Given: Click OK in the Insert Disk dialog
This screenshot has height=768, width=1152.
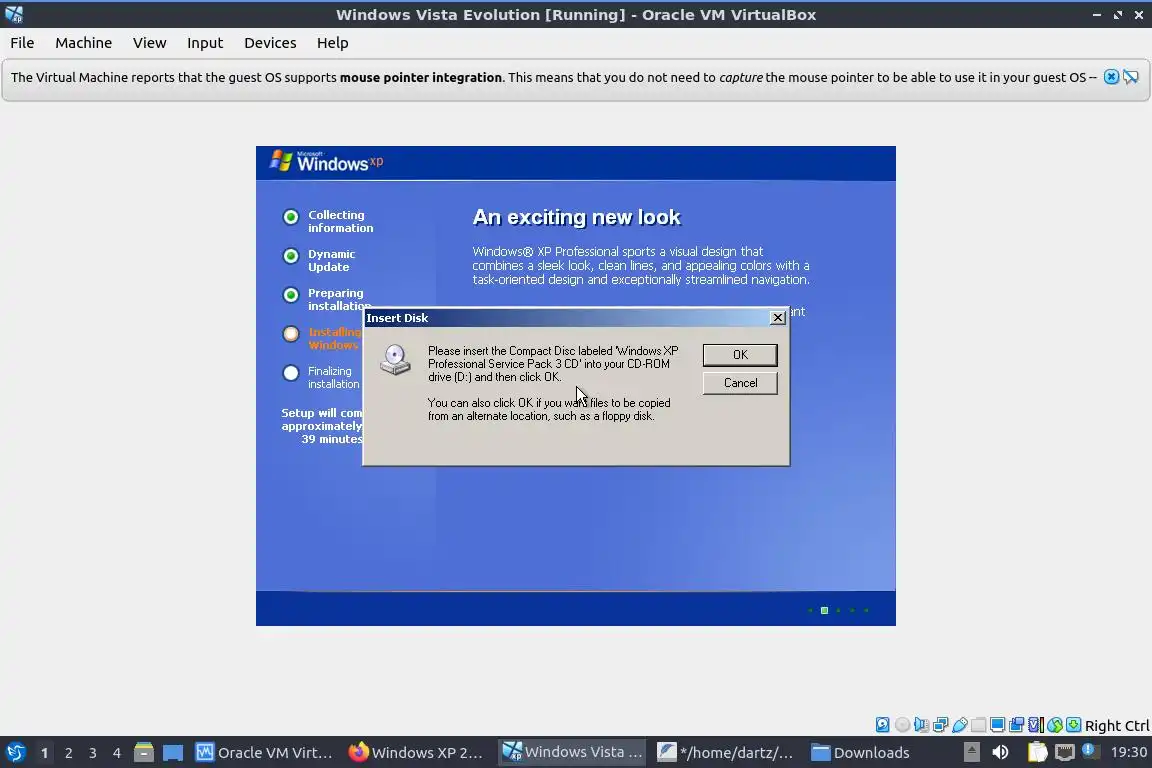Looking at the screenshot, I should point(740,355).
